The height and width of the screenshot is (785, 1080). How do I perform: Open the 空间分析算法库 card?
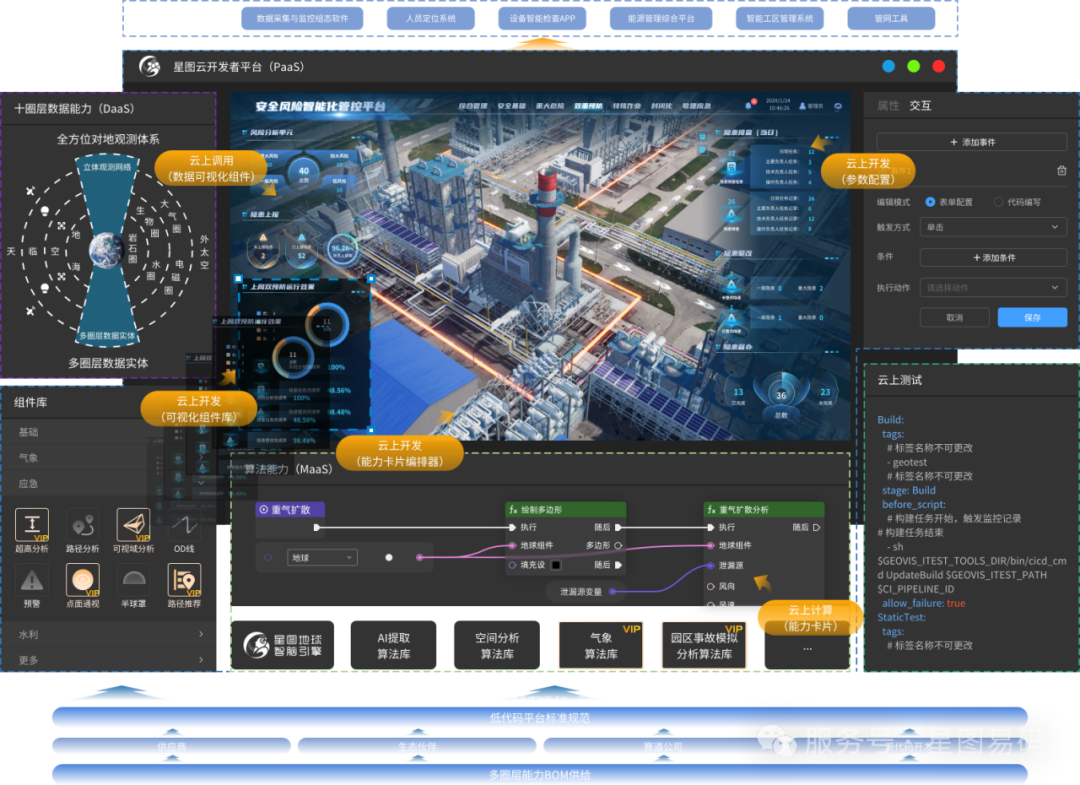[x=497, y=645]
